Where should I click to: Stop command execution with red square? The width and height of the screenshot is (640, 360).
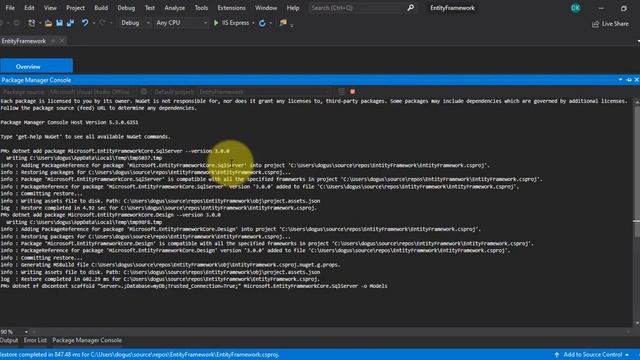353,92
